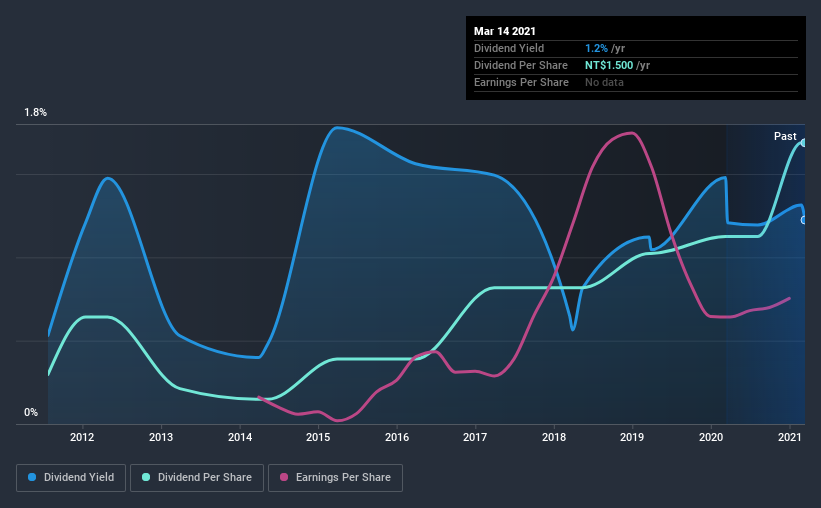Click the 2015 x-axis label

point(318,437)
